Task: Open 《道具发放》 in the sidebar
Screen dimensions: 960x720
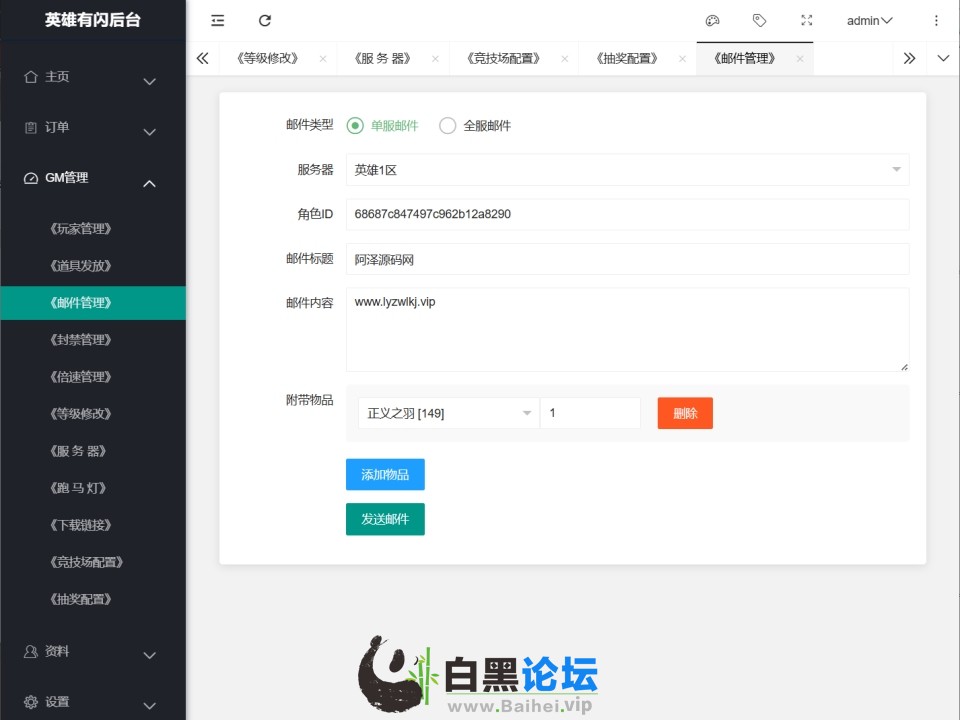Action: pyautogui.click(x=93, y=266)
